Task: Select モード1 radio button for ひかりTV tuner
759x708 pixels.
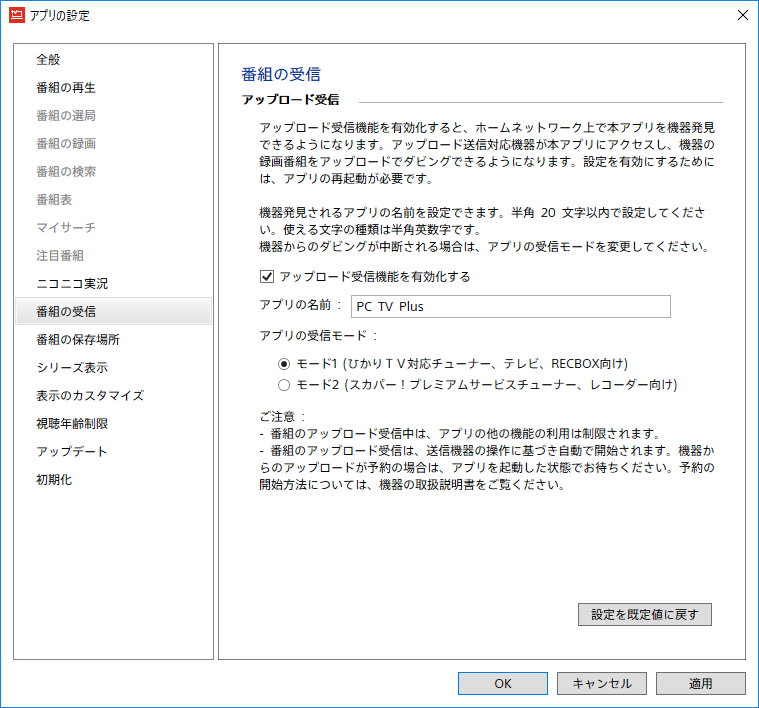Action: pyautogui.click(x=284, y=364)
